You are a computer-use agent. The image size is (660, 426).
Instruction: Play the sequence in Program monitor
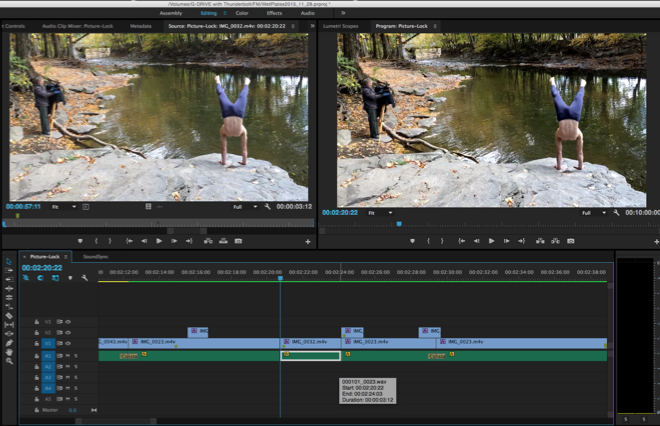point(491,241)
